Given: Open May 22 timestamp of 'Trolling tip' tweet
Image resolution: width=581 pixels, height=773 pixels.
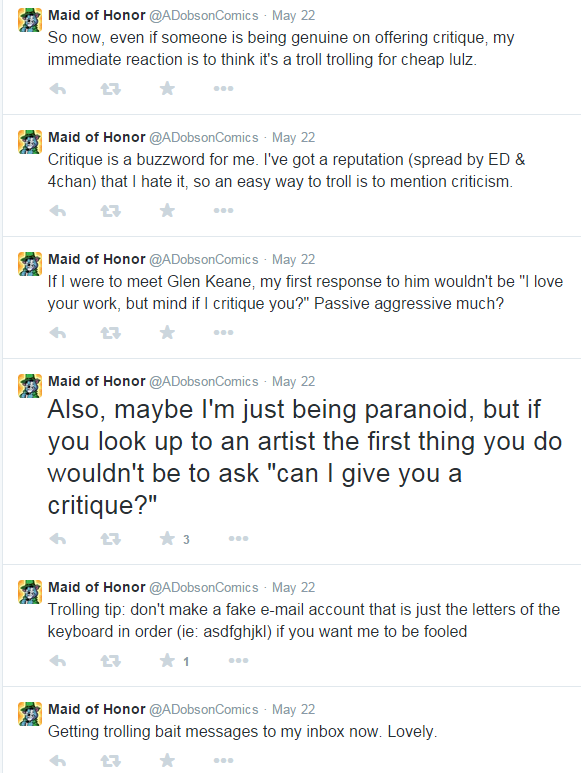Looking at the screenshot, I should coord(293,588).
